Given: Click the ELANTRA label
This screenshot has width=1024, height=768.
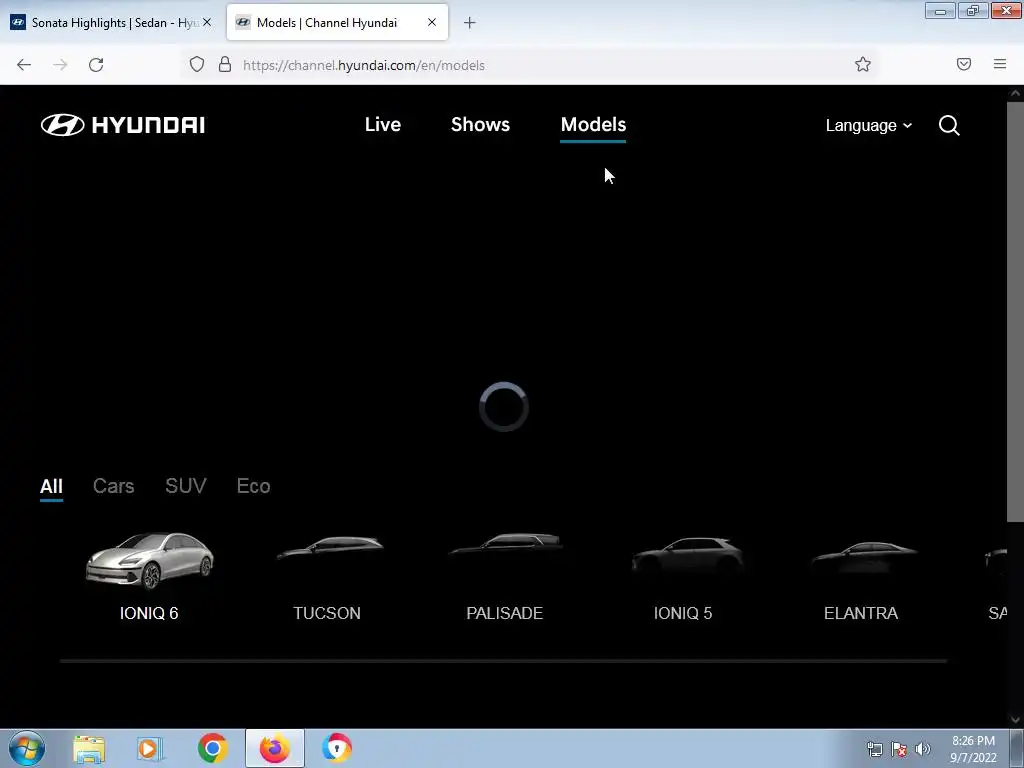Looking at the screenshot, I should point(861,613).
